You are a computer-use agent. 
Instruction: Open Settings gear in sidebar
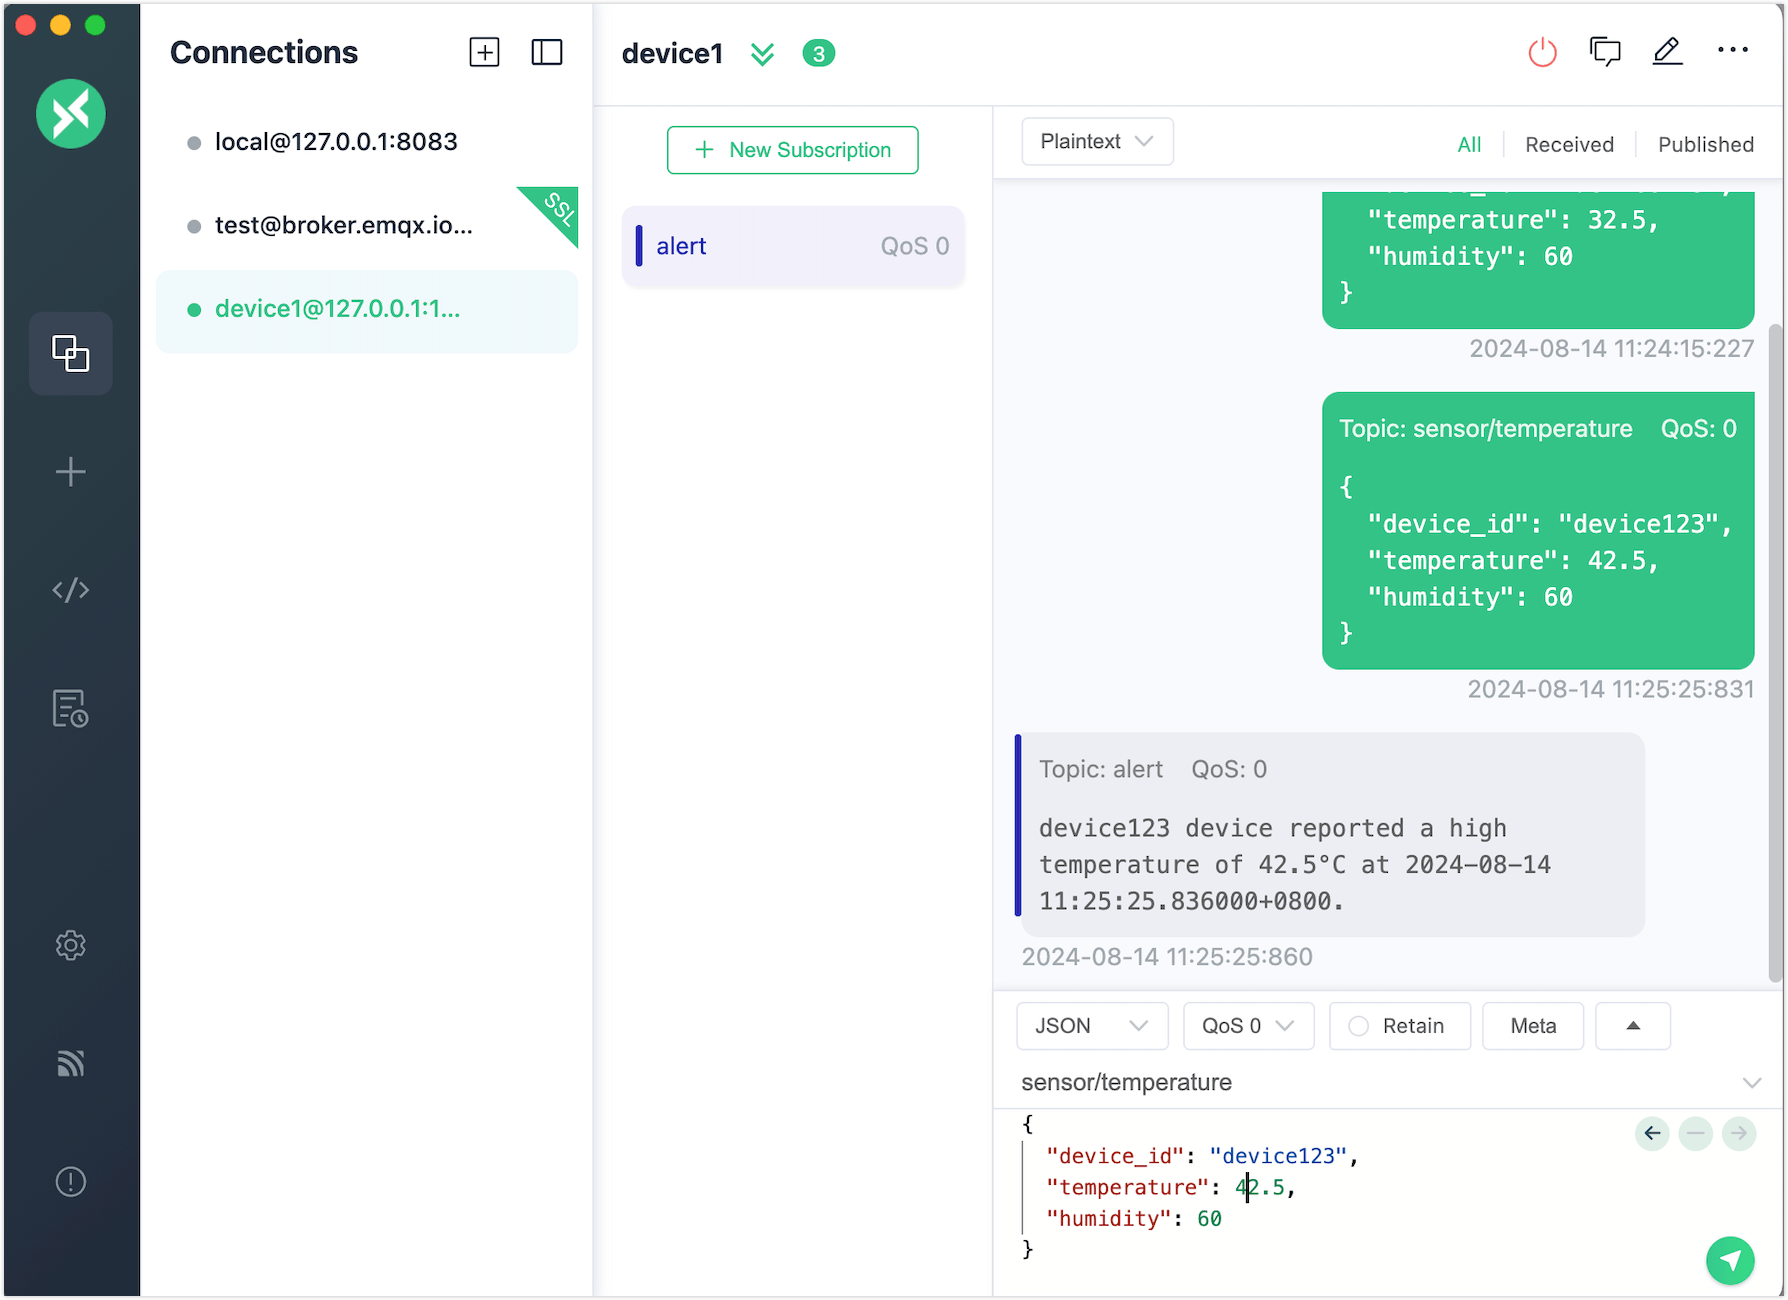pyautogui.click(x=71, y=945)
